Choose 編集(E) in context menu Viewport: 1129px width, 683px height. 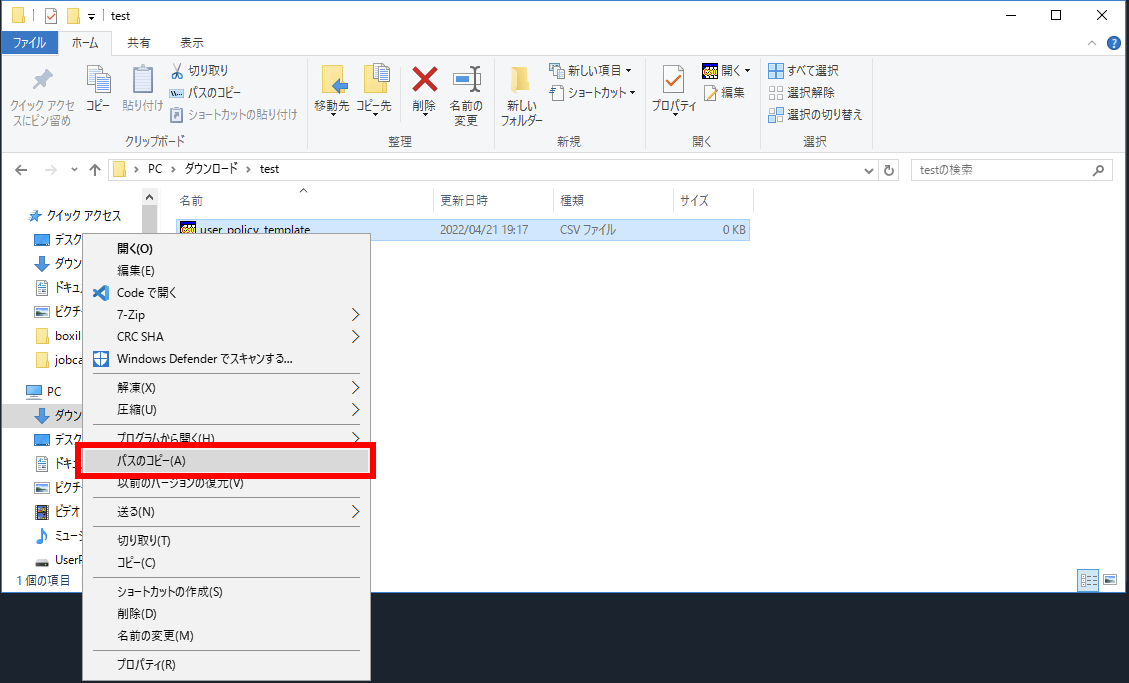(227, 271)
